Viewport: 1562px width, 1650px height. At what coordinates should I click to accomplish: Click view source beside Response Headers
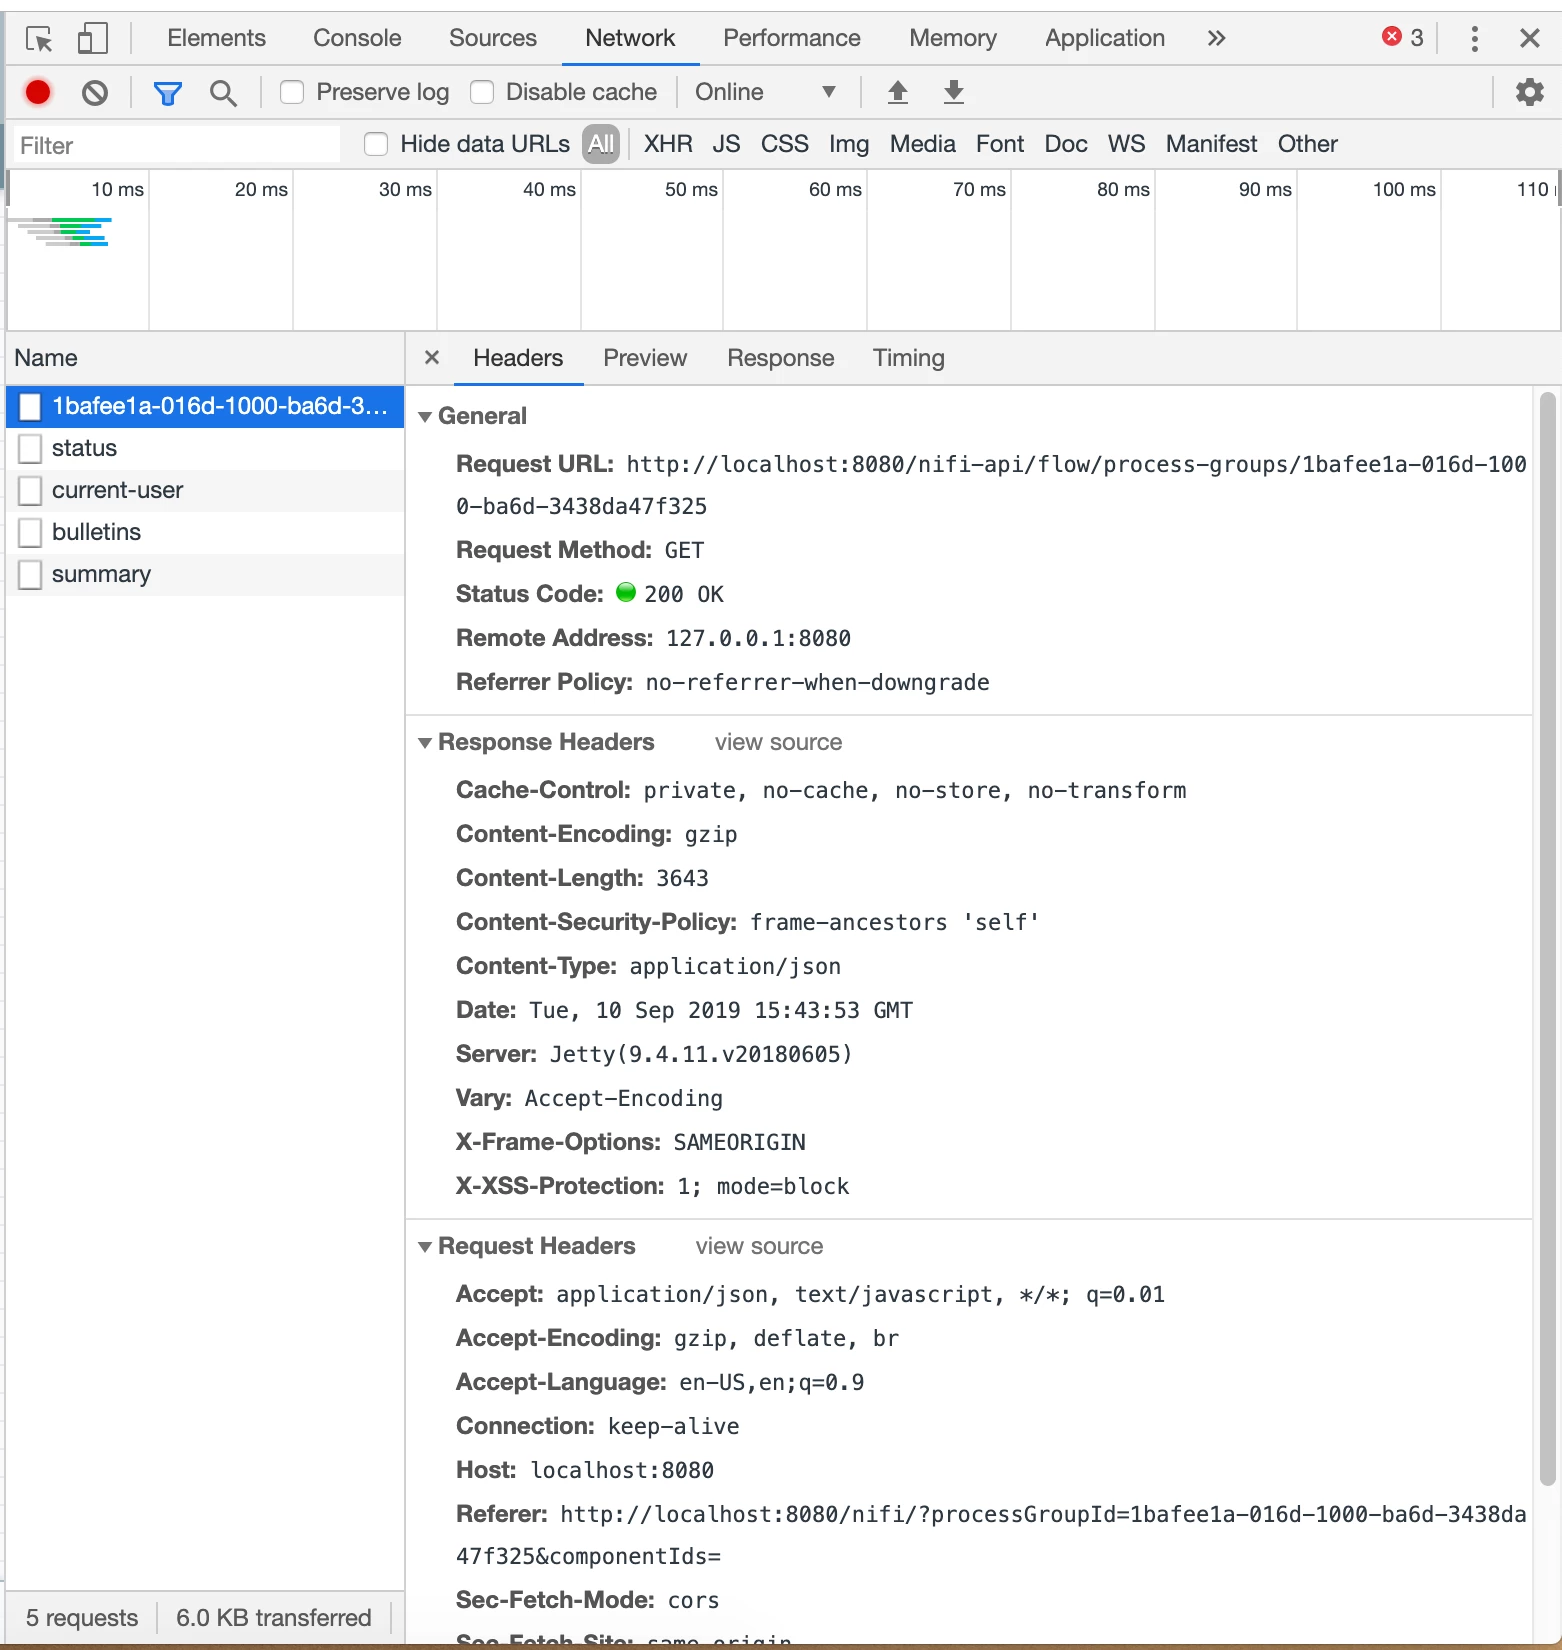[778, 742]
